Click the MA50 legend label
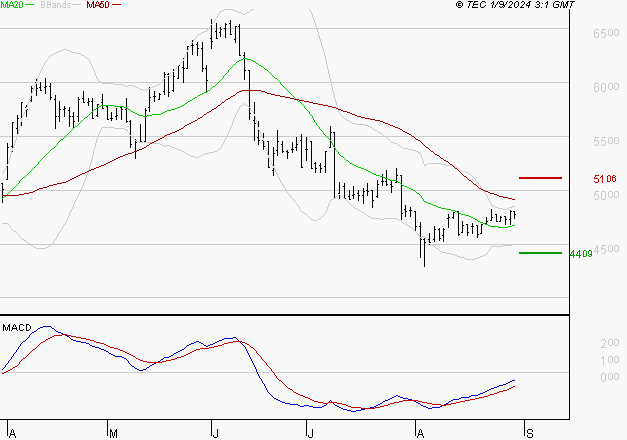This screenshot has width=627, height=440. point(98,5)
